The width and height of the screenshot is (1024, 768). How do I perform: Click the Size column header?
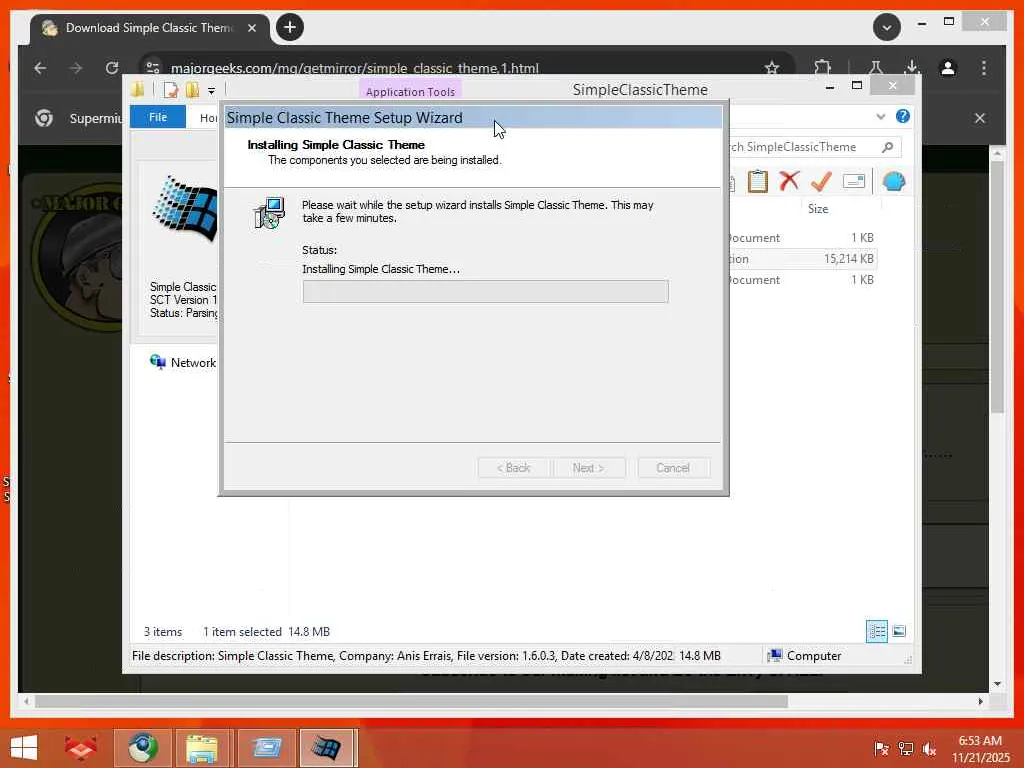click(x=818, y=209)
